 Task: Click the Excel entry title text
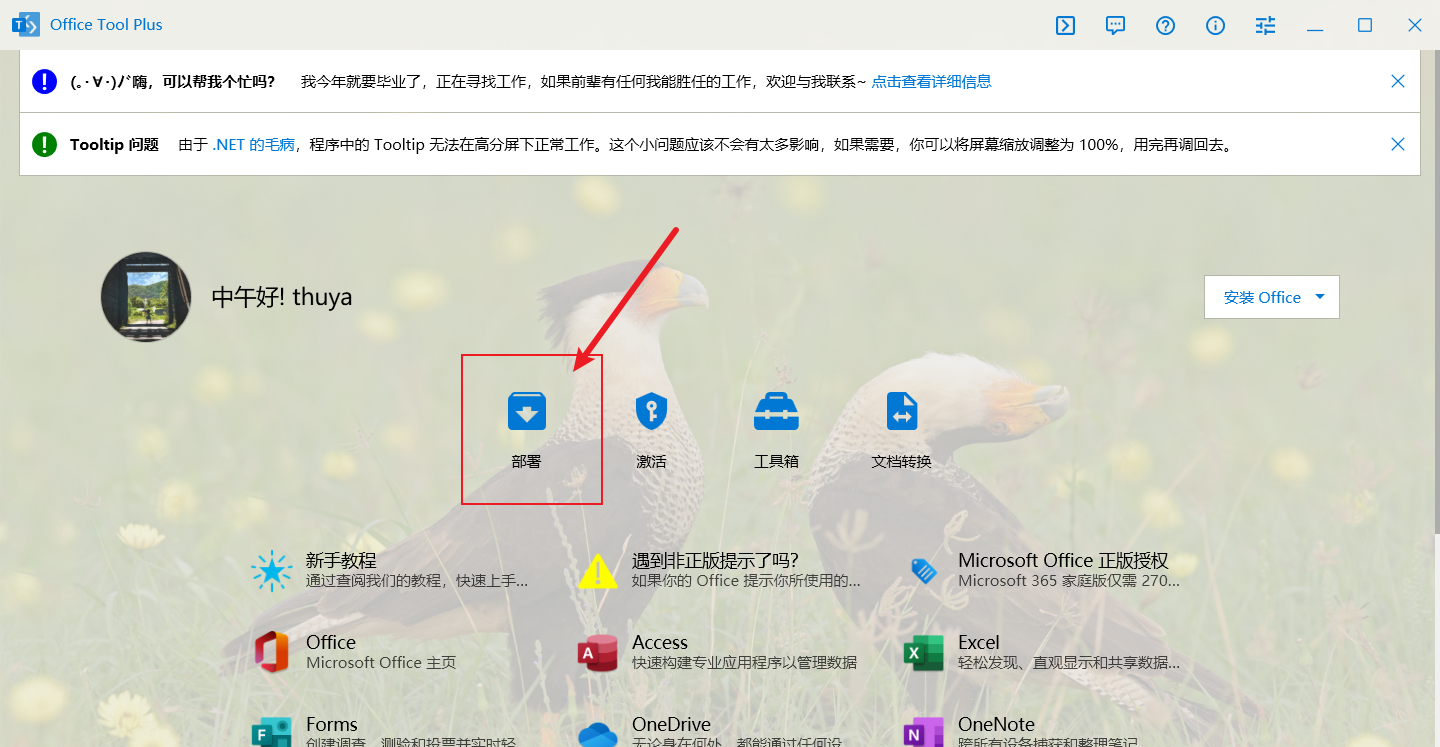pos(979,642)
